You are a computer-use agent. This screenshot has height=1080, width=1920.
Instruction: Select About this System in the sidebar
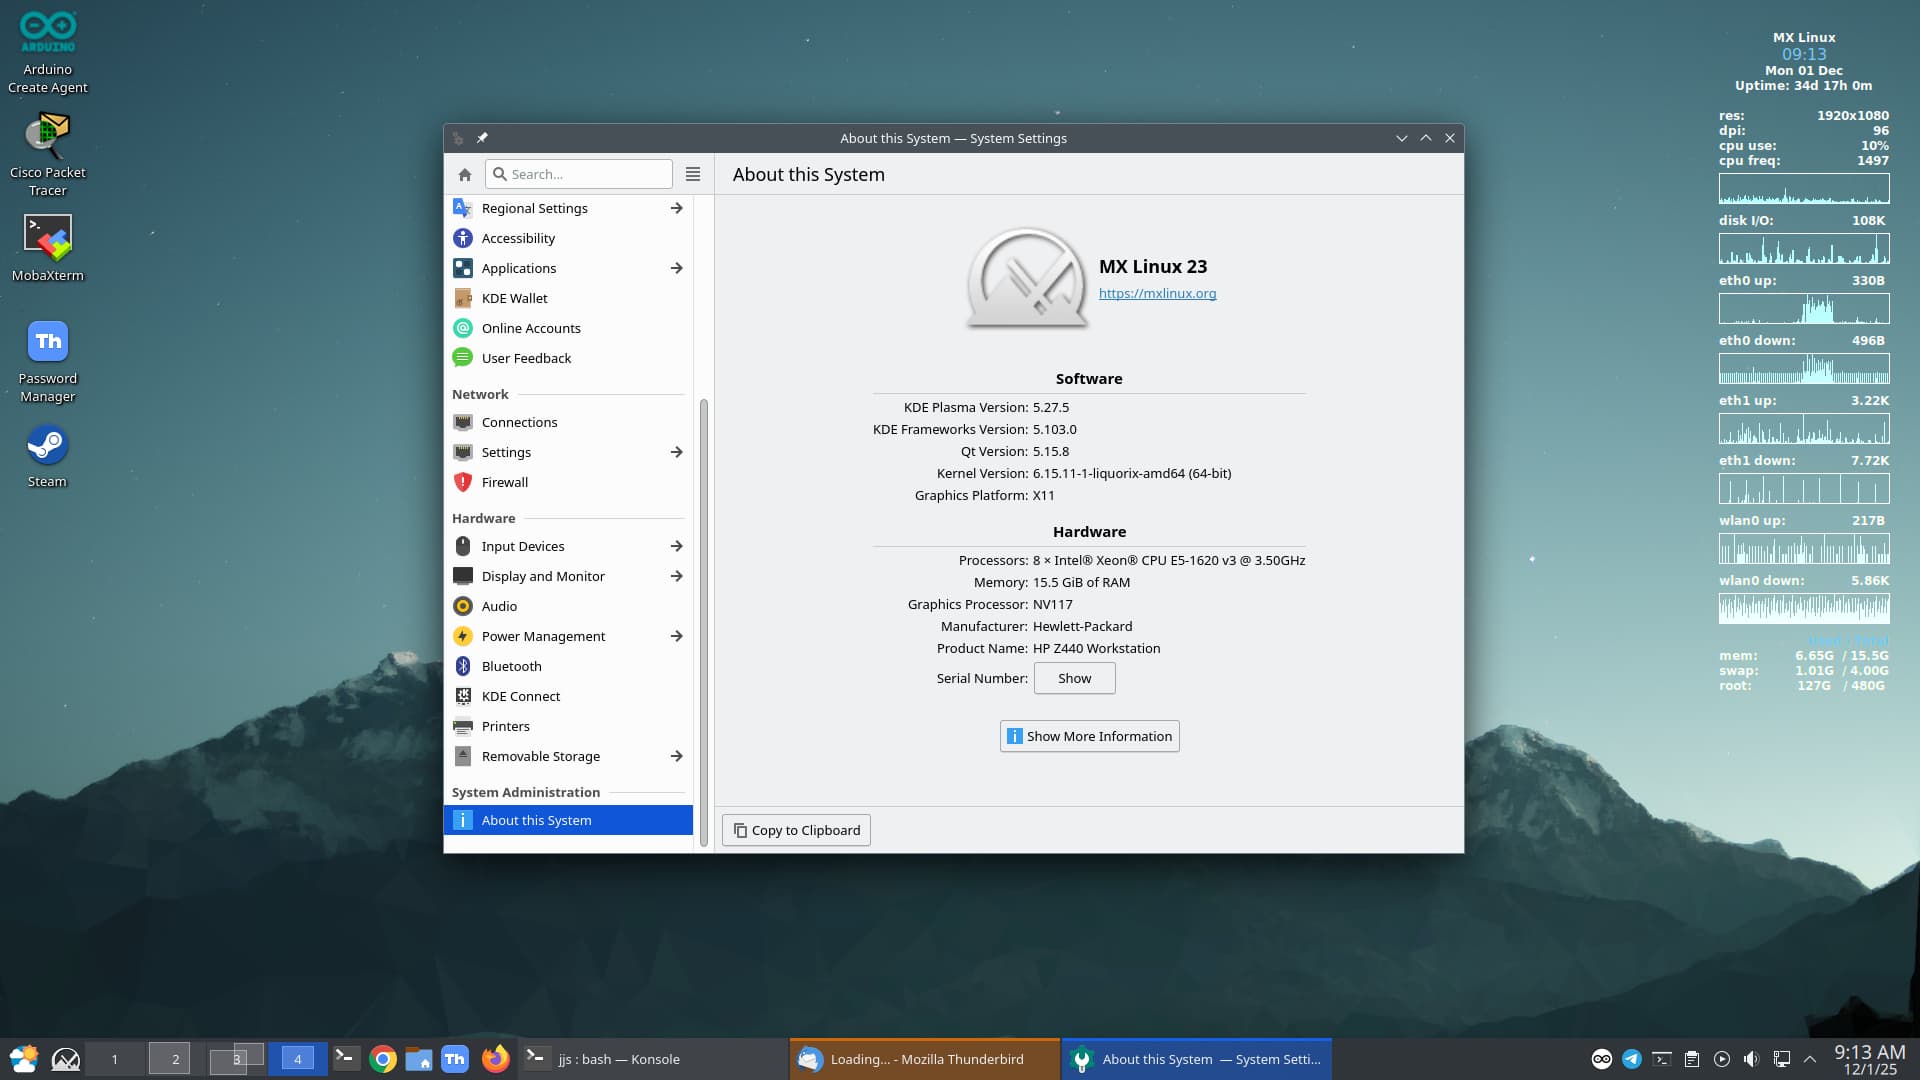[536, 820]
